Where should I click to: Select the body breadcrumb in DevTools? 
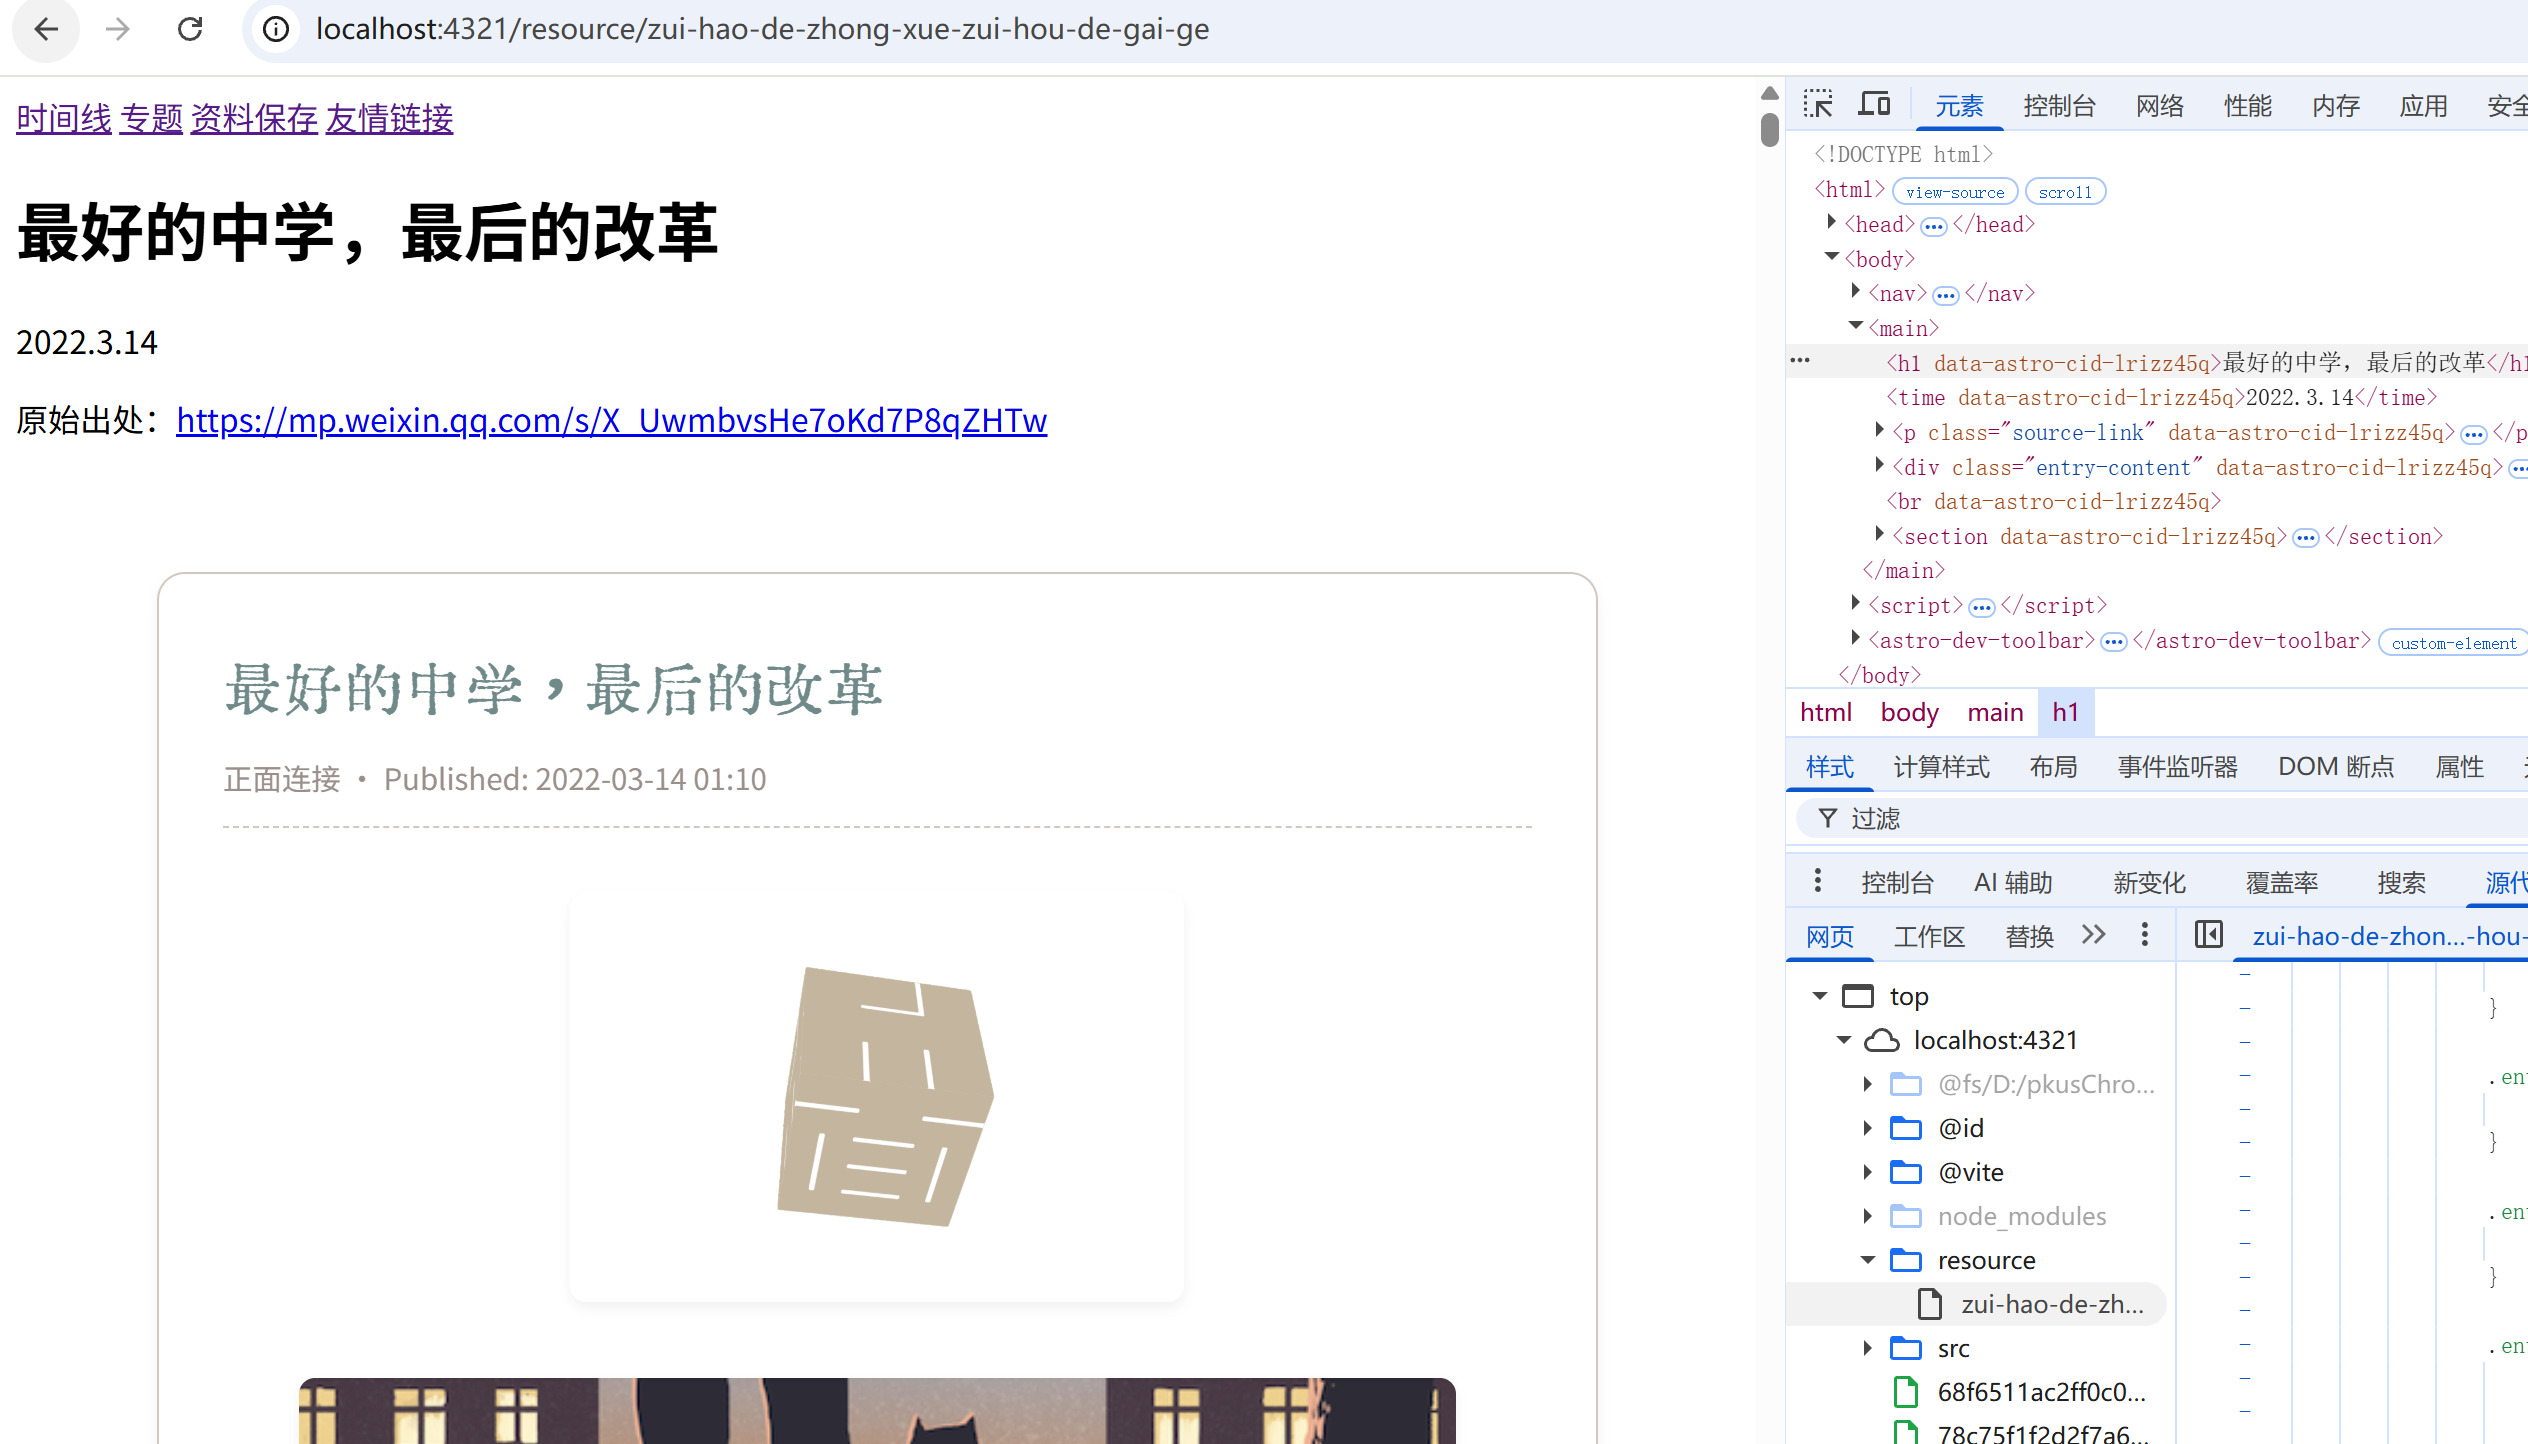tap(1909, 713)
